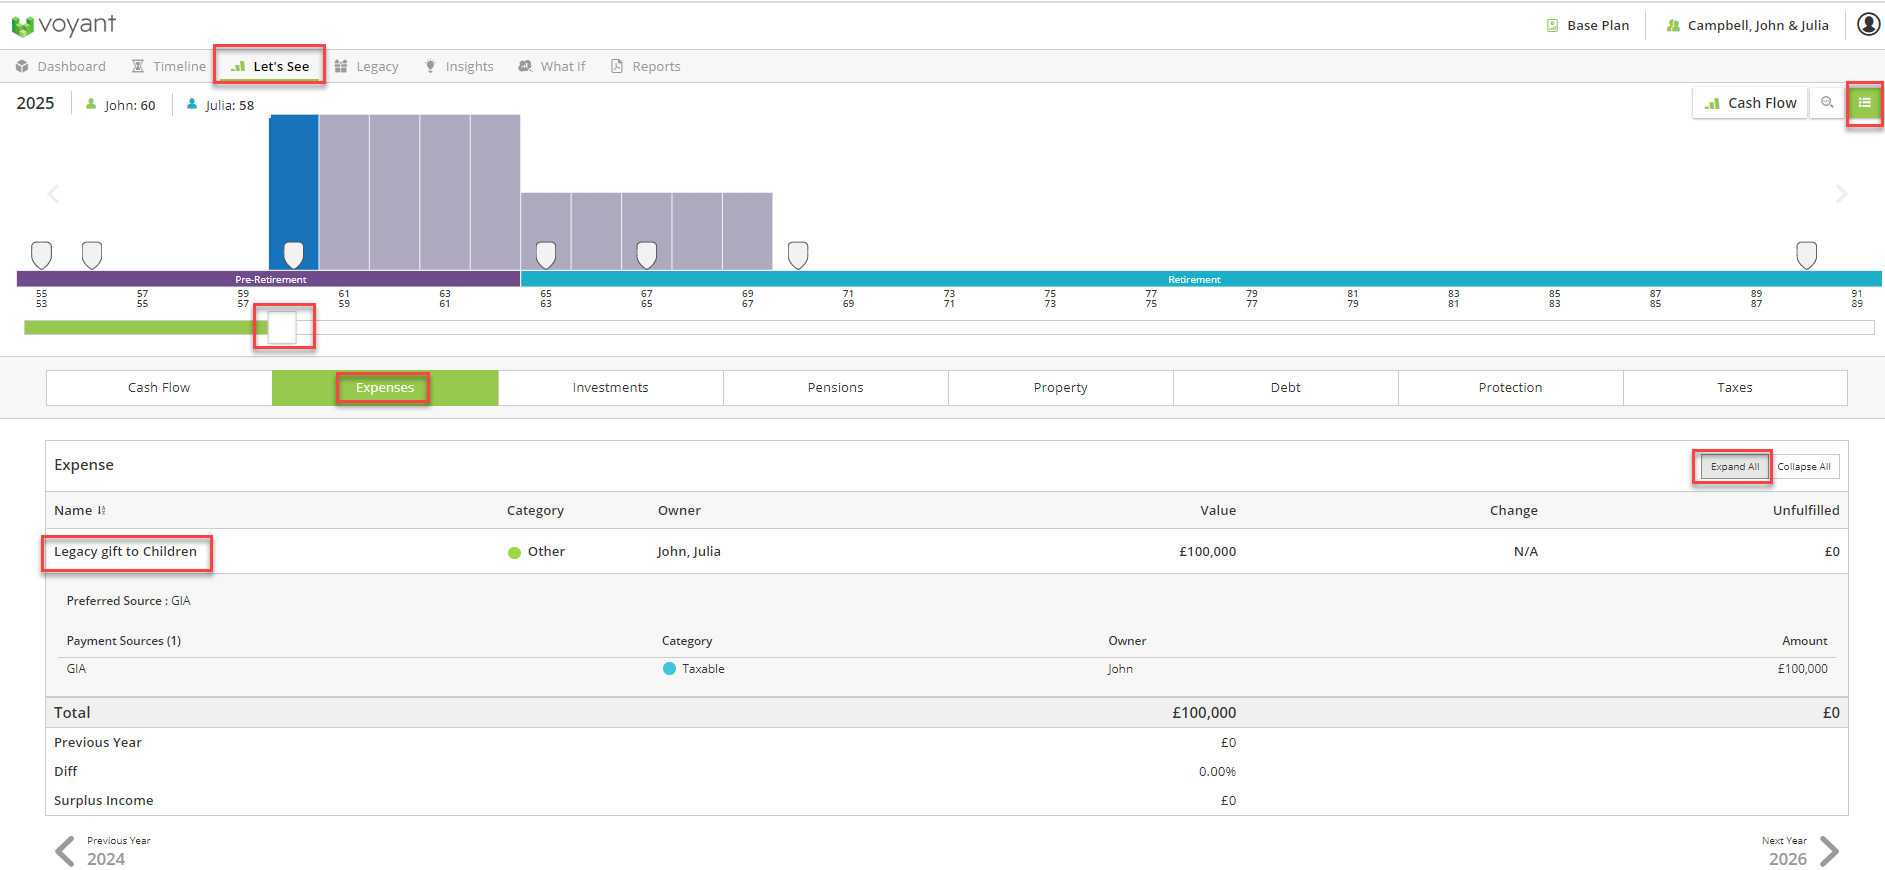Click the timeline year slider handle
The image size is (1885, 870).
283,327
